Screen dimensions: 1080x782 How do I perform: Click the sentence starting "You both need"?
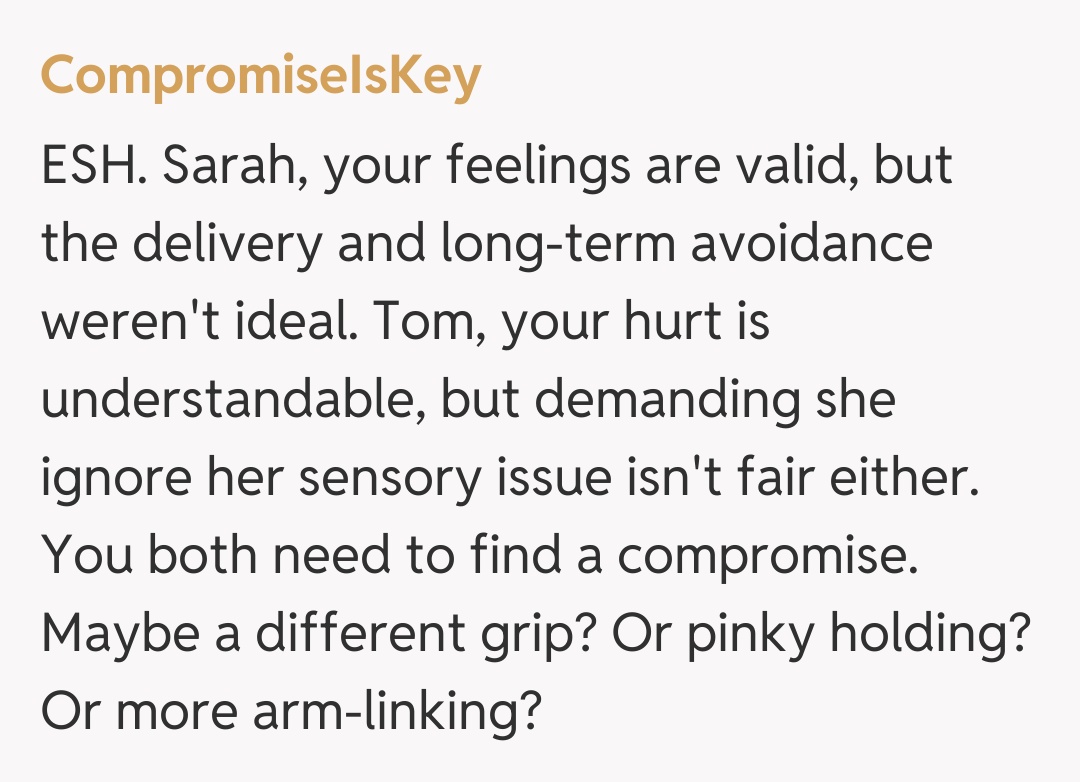pos(480,557)
